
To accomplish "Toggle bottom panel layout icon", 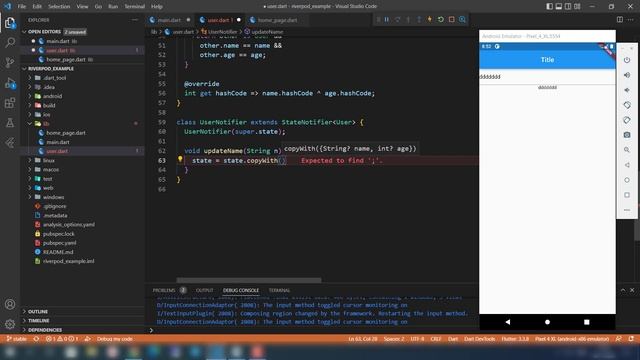I will tap(559, 6).
